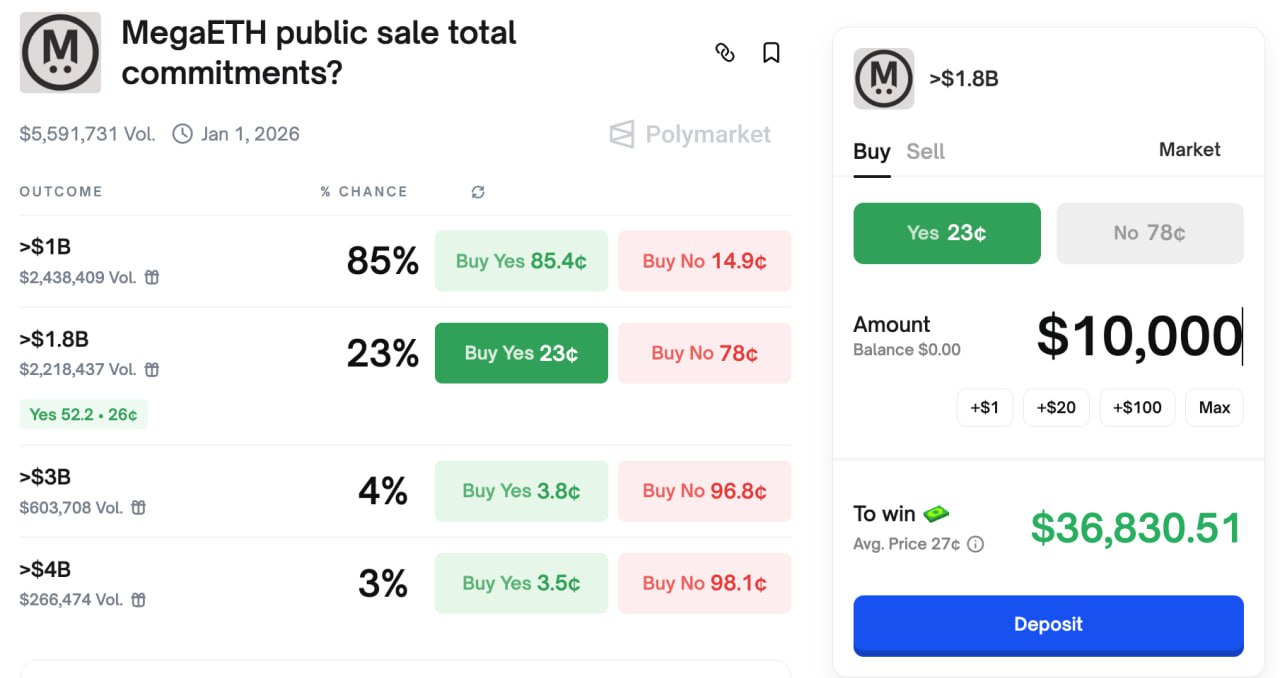
Task: Click gift icon on >$1.8B row
Action: coord(152,370)
